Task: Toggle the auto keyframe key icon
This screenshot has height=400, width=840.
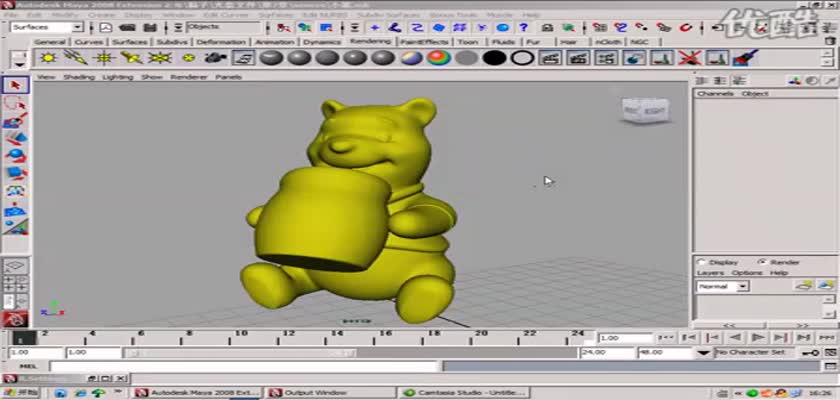Action: pyautogui.click(x=809, y=352)
